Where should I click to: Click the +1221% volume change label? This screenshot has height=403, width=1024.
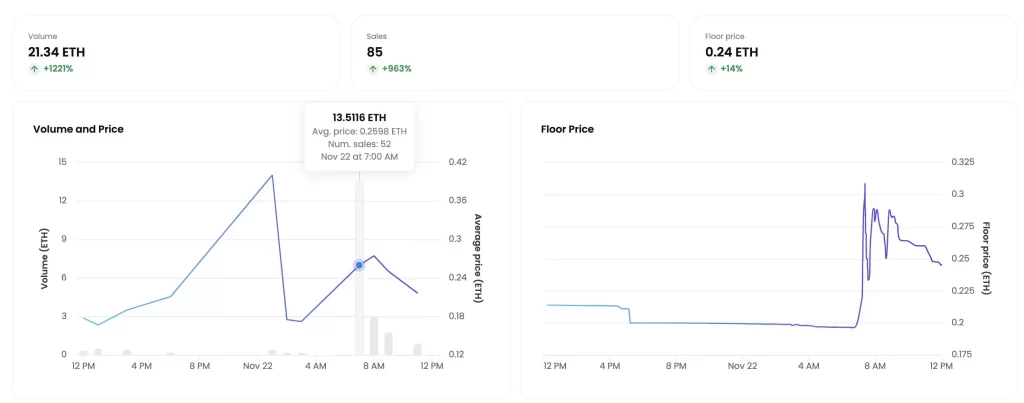[x=57, y=69]
